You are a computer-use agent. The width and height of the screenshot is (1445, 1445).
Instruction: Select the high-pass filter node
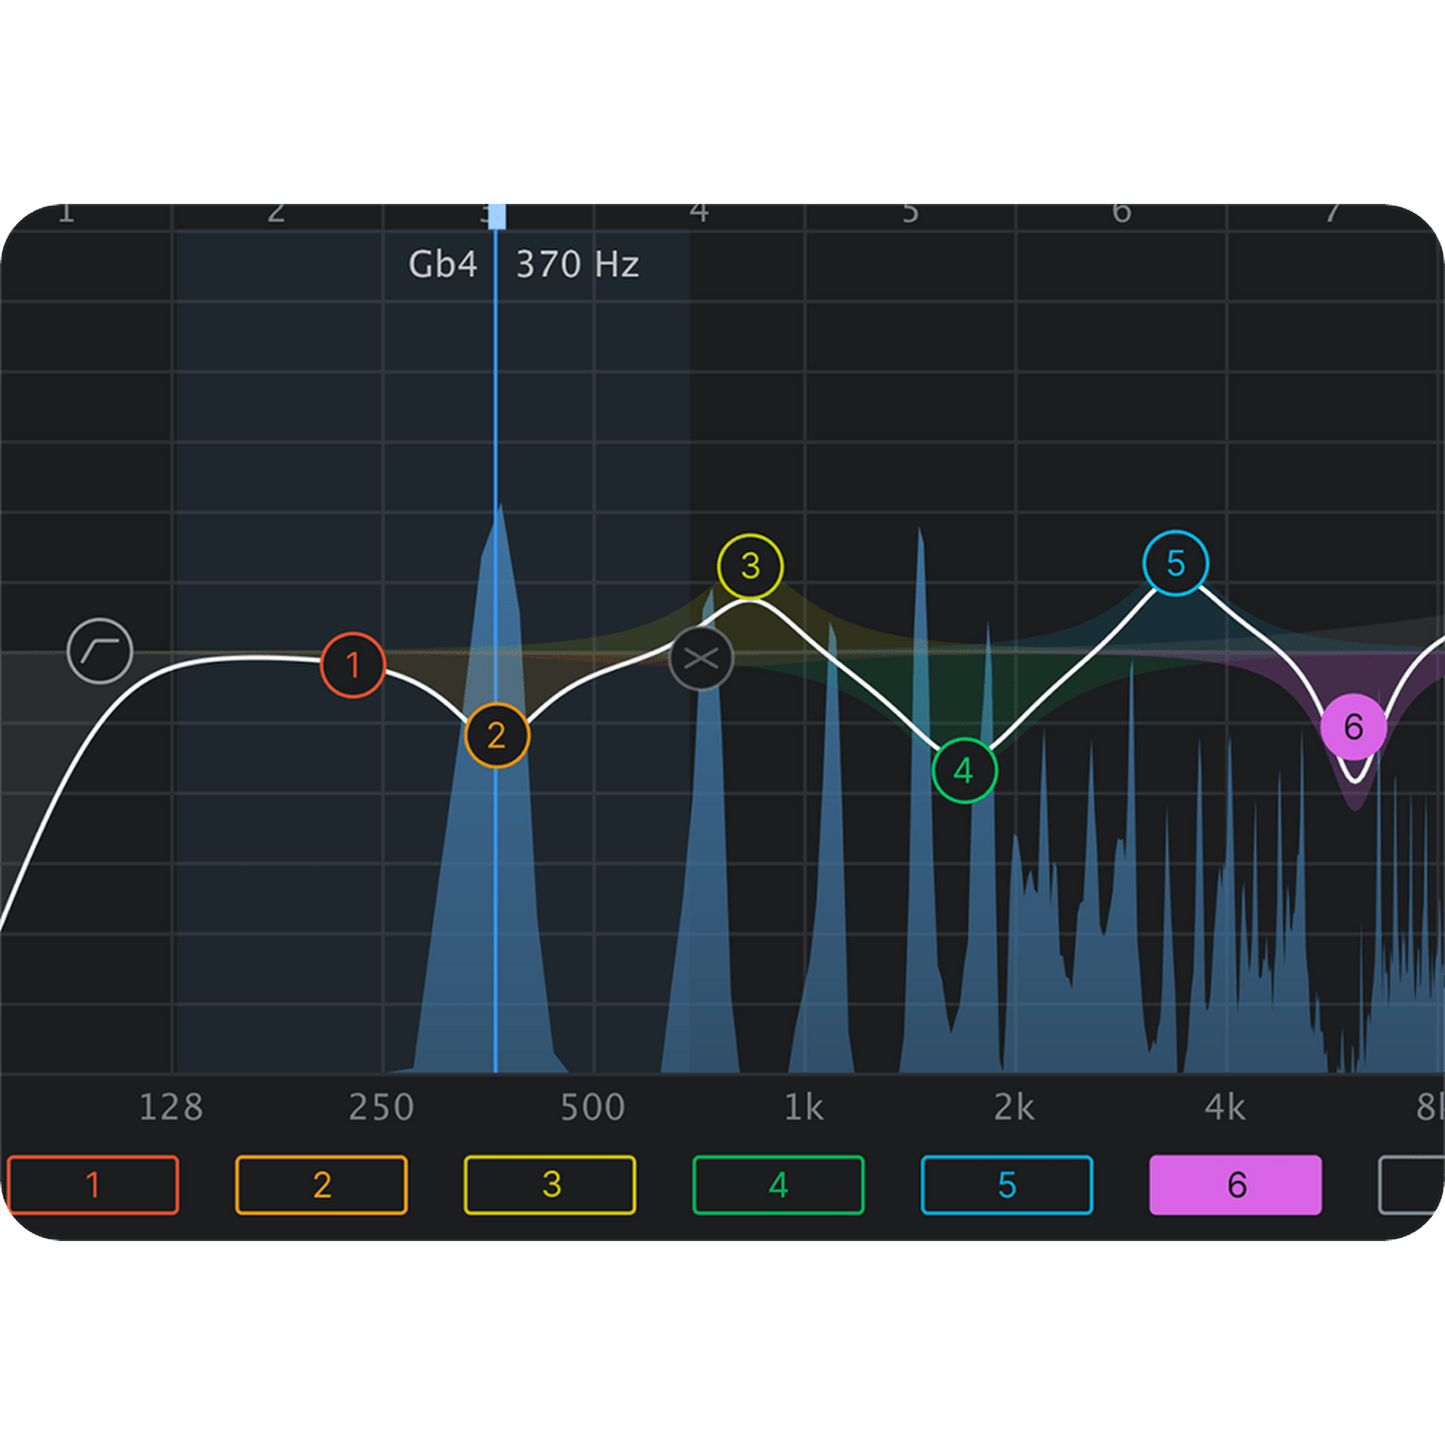click(100, 652)
